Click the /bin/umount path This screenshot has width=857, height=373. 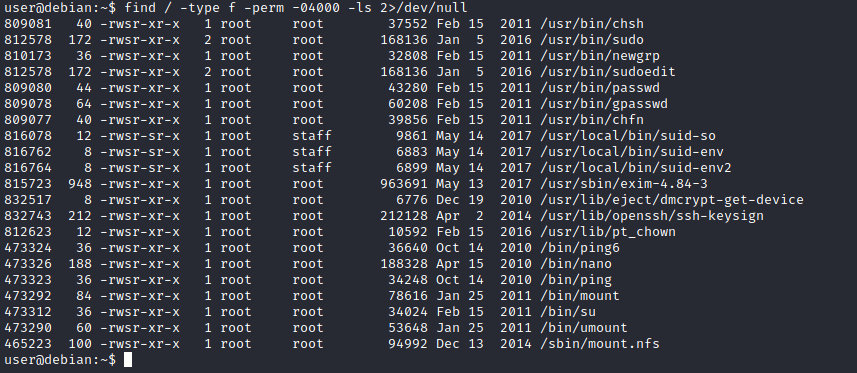[x=584, y=328]
